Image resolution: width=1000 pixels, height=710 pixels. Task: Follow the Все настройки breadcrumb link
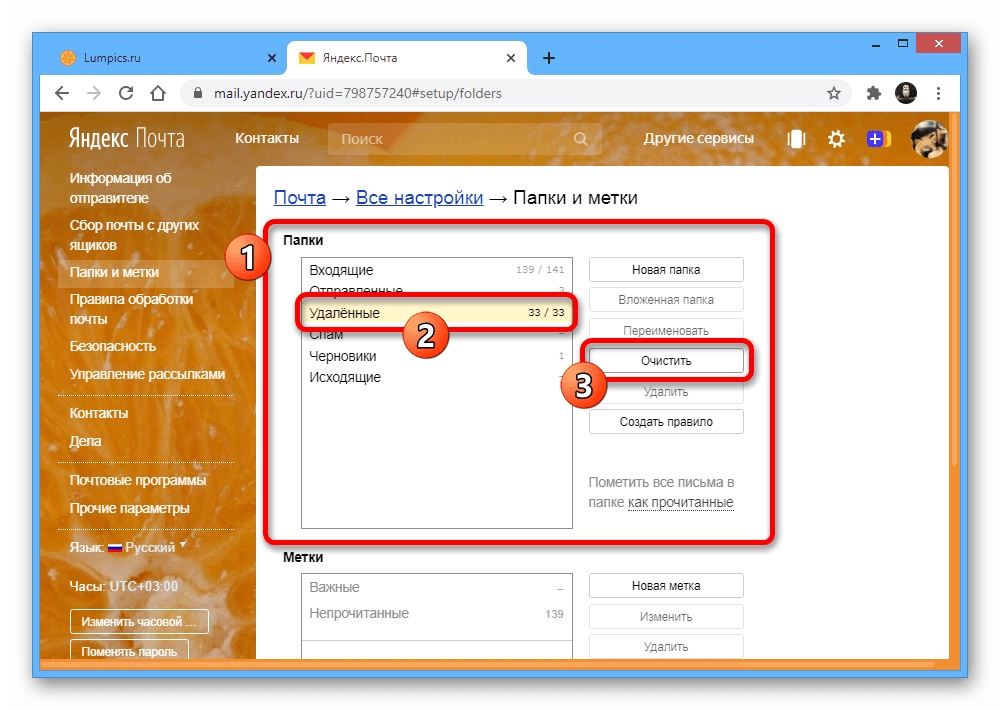click(419, 198)
